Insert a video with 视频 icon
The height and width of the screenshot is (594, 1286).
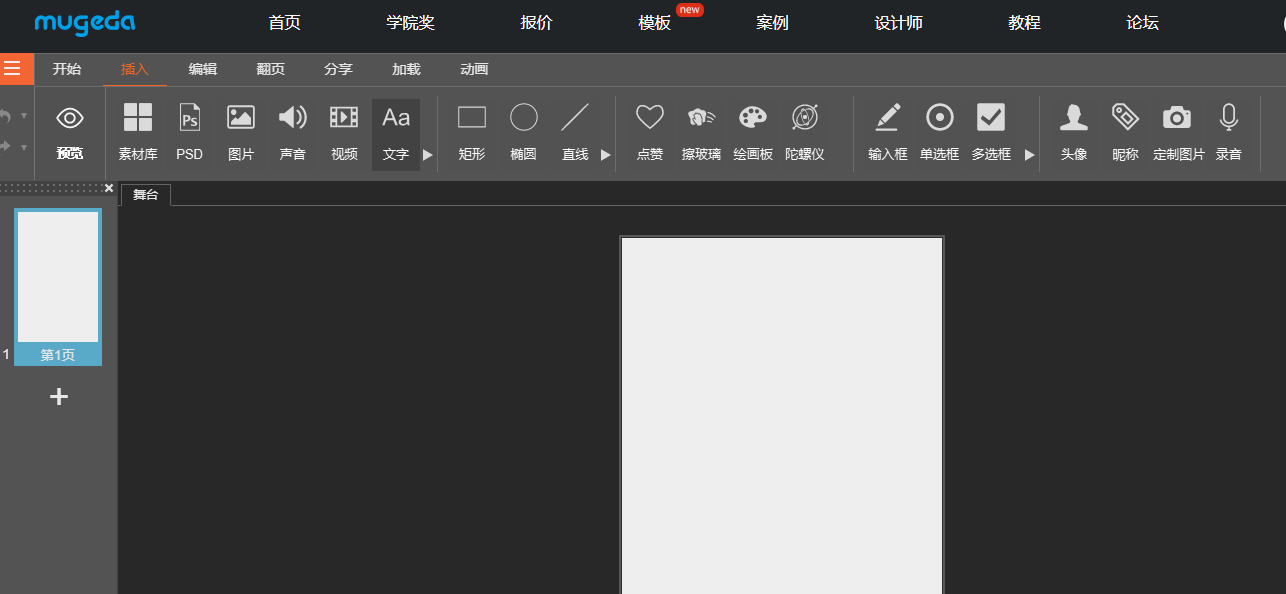pyautogui.click(x=344, y=134)
